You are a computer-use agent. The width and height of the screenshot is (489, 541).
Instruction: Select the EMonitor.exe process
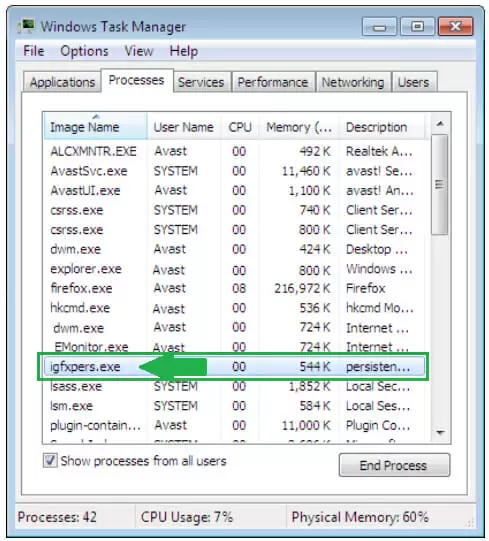click(235, 346)
